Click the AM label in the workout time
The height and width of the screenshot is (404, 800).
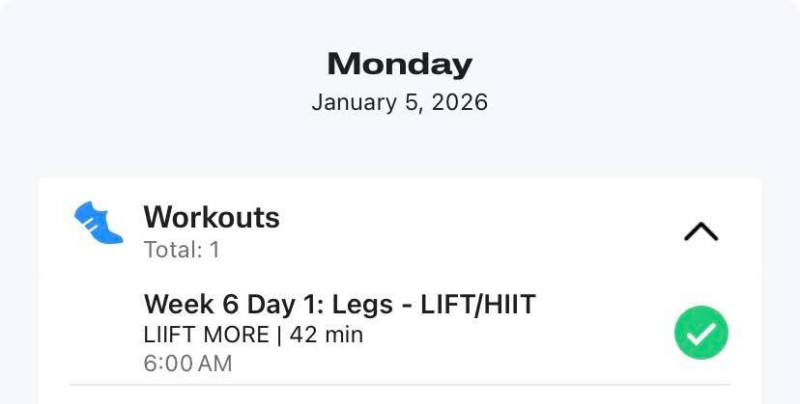(216, 363)
